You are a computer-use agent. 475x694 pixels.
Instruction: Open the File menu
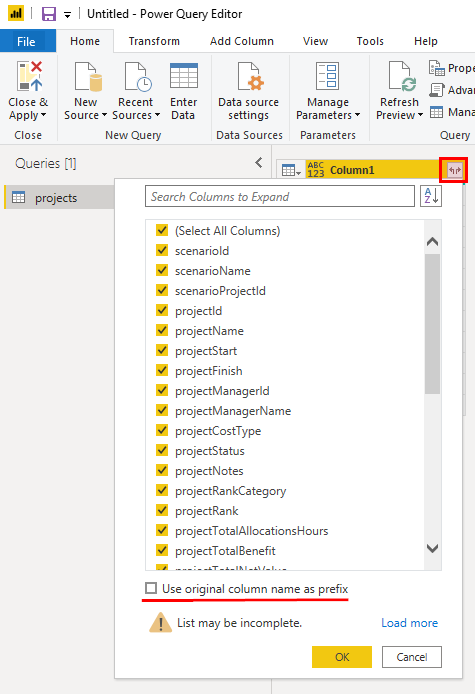26,41
